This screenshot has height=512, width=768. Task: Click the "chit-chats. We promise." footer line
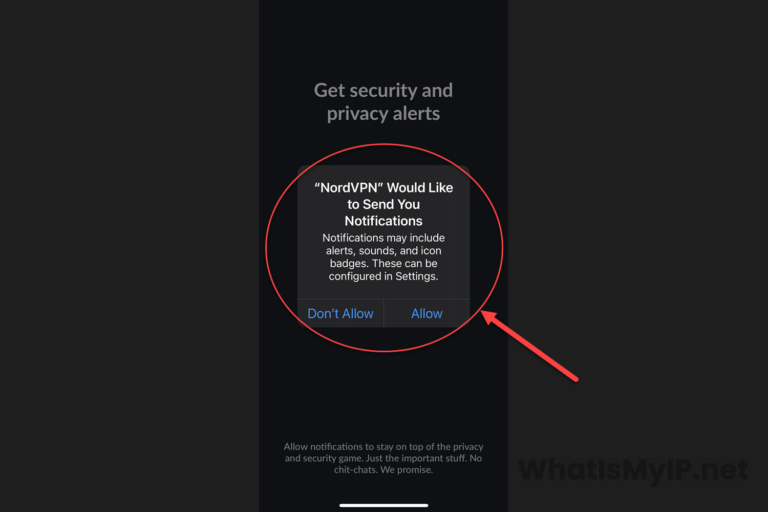pos(384,470)
